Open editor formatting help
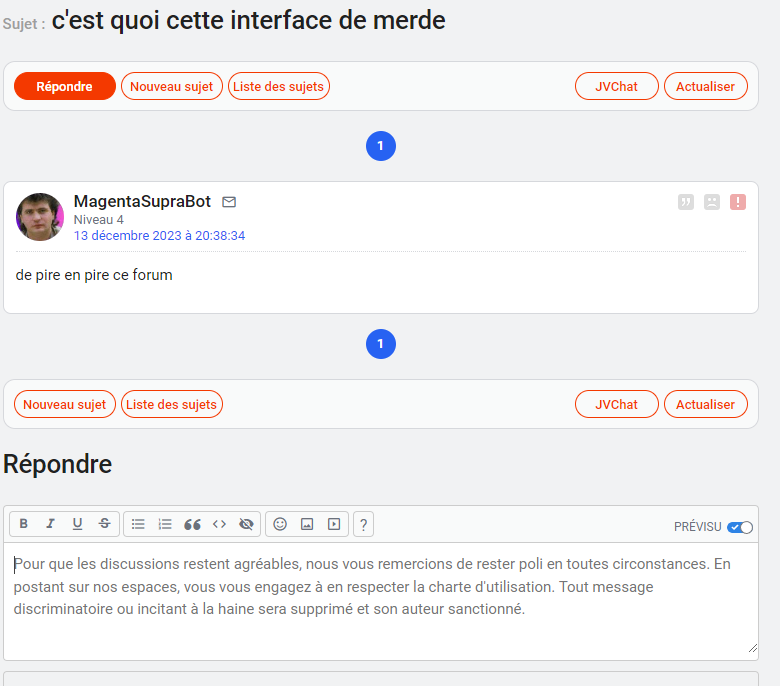This screenshot has height=686, width=780. point(364,524)
